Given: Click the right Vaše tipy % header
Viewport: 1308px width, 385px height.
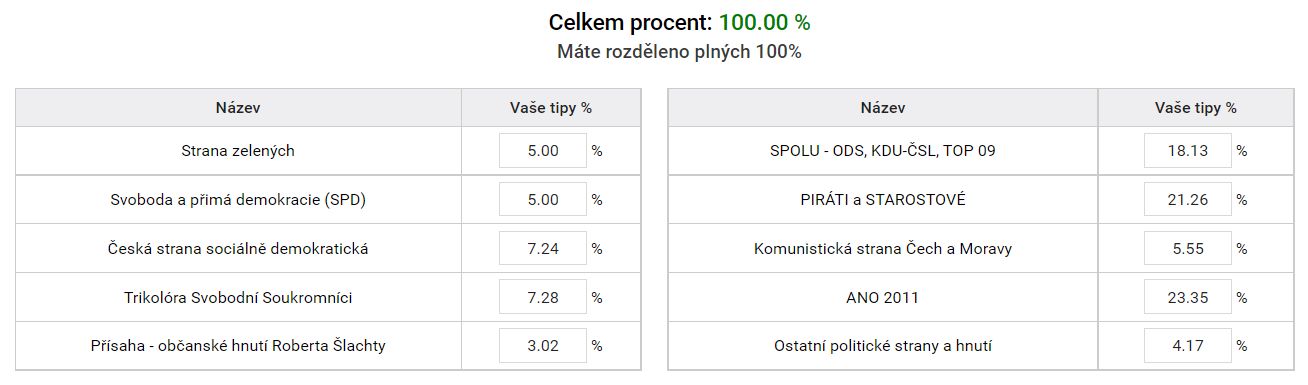Looking at the screenshot, I should (x=1196, y=108).
